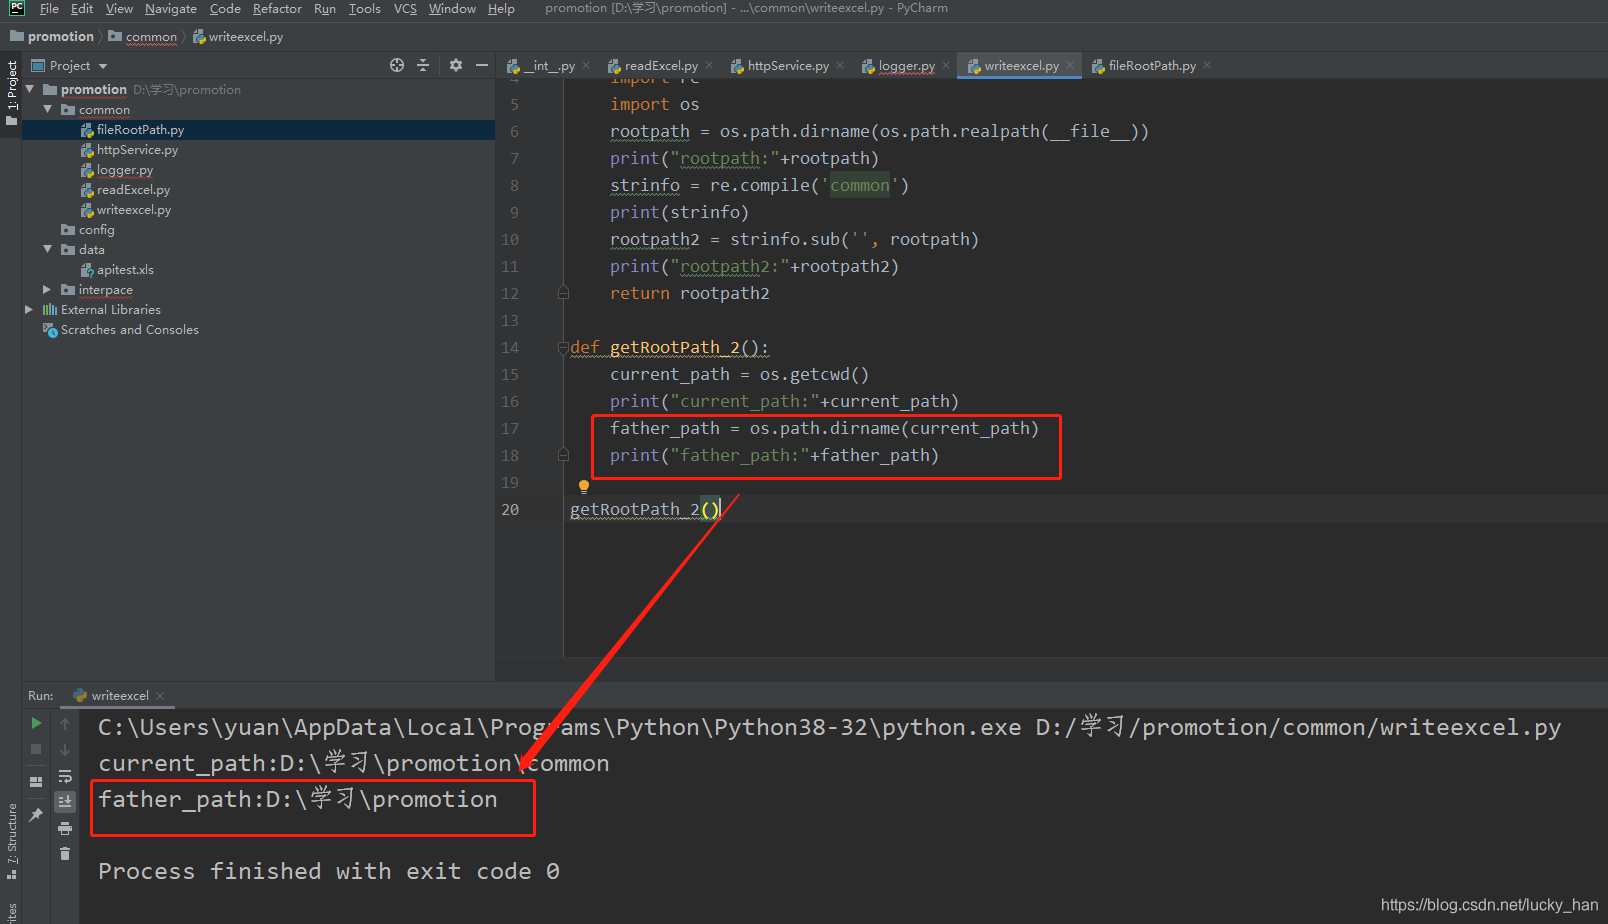
Task: Click Restore Layout icon in Run panel
Action: (36, 782)
